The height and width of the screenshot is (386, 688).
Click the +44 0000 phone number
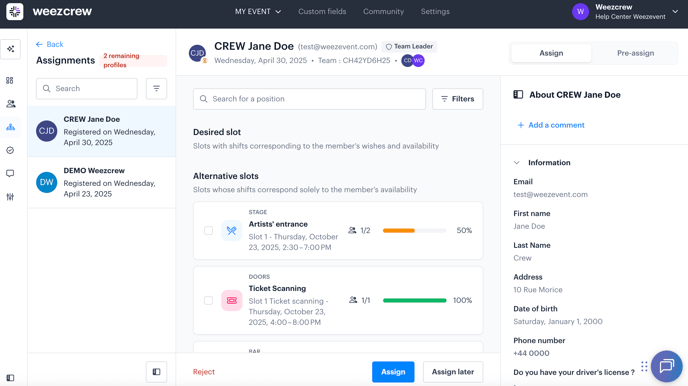tap(531, 353)
